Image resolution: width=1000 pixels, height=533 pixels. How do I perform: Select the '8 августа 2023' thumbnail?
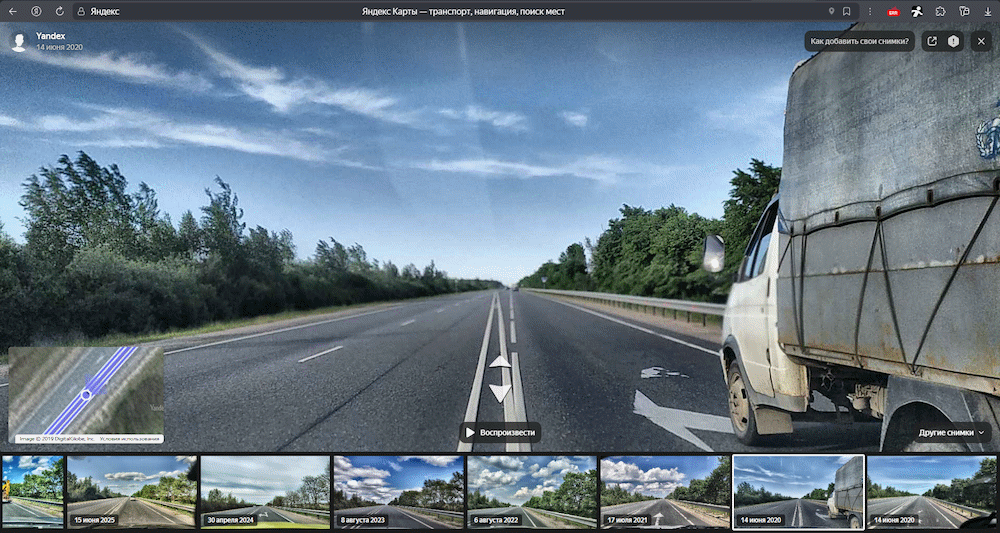[399, 492]
